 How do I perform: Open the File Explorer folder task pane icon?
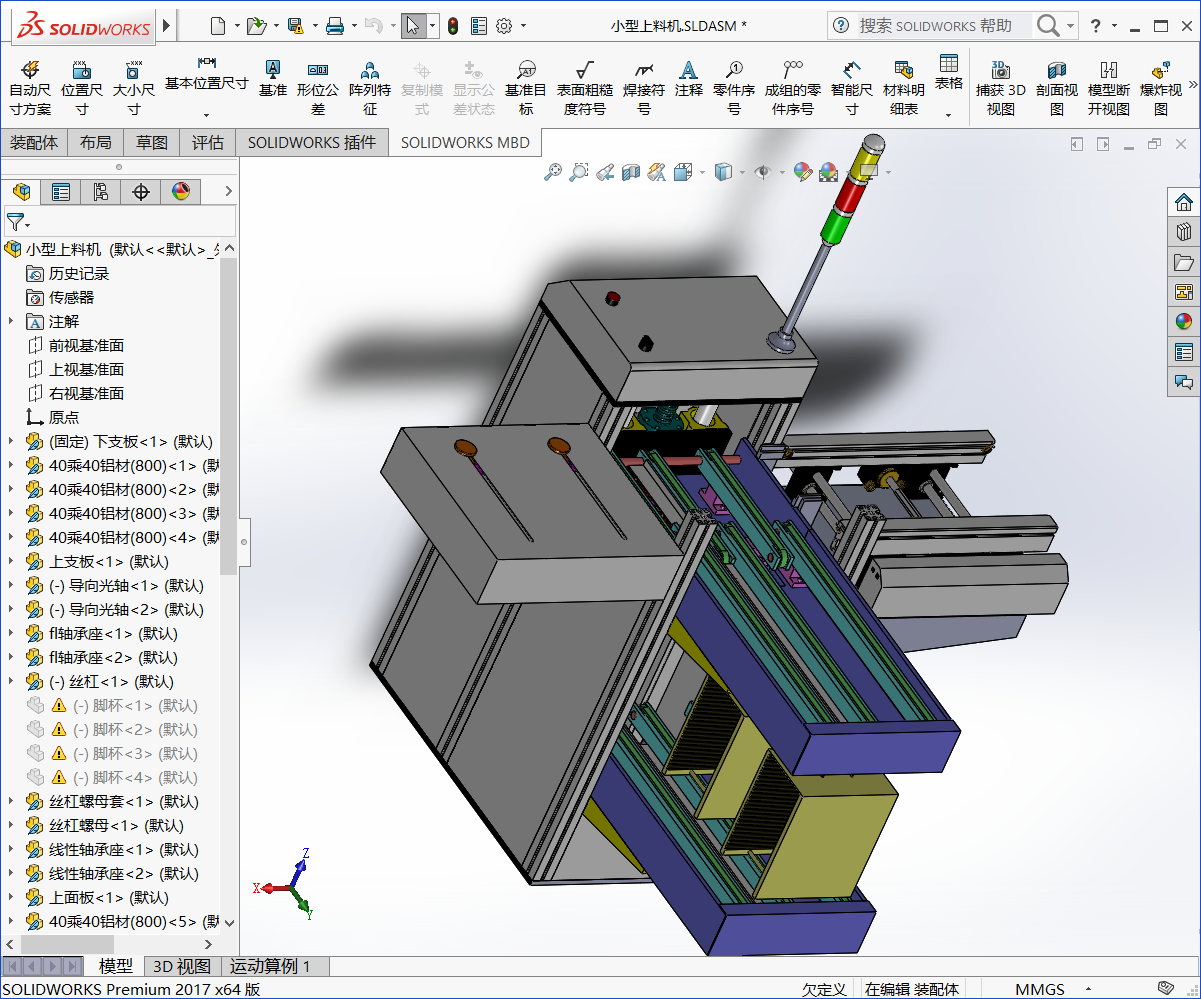pyautogui.click(x=1184, y=262)
